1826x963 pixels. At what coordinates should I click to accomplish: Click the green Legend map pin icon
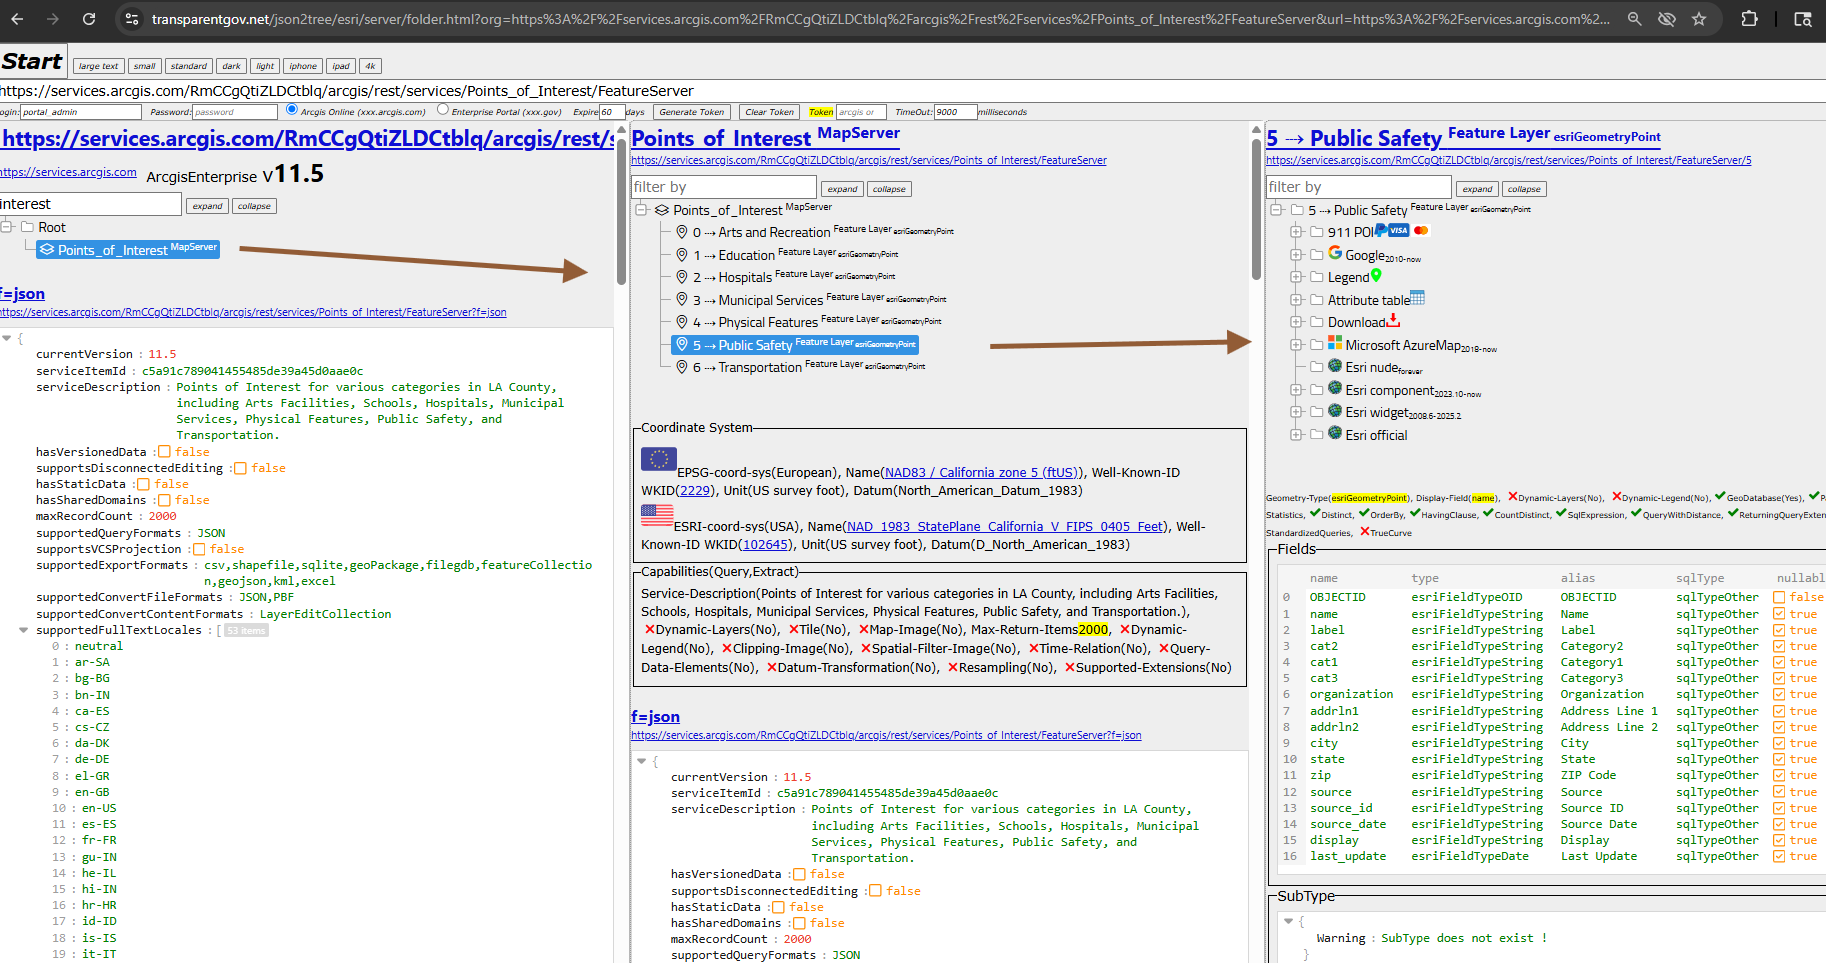click(1376, 276)
